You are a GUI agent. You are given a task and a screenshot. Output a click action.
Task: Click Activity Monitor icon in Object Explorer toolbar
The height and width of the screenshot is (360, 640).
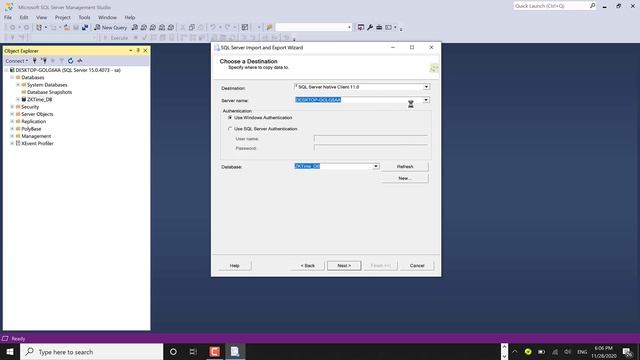click(x=80, y=61)
